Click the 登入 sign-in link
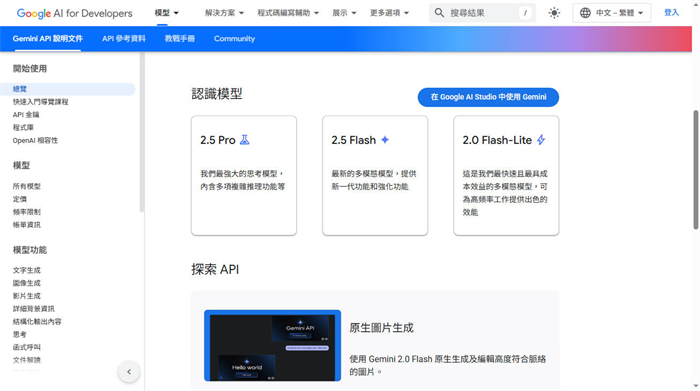Image resolution: width=700 pixels, height=391 pixels. point(671,12)
